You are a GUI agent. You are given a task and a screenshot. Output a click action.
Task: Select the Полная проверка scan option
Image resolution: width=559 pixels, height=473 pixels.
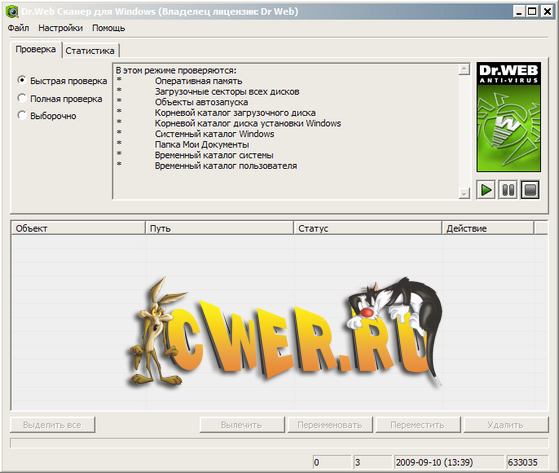point(22,98)
